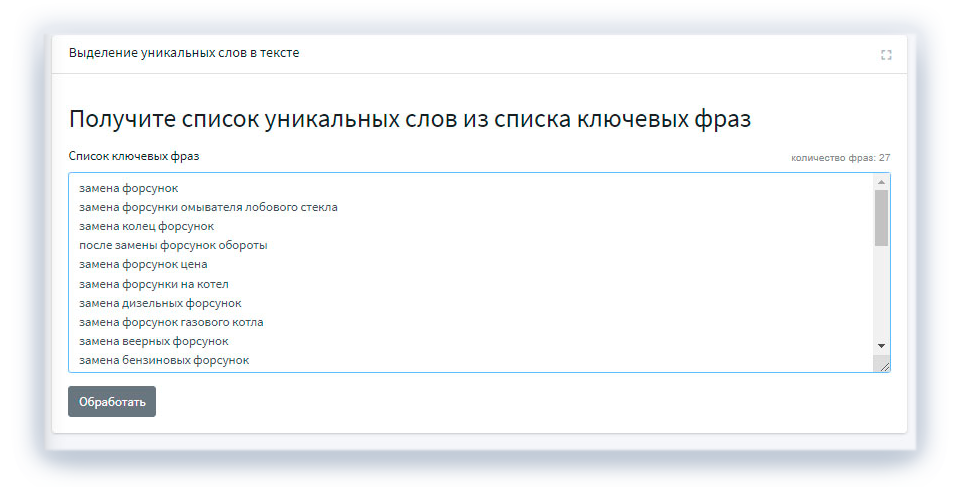959x487 pixels.
Task: Click the panel title Выделение уникальных слов в тексте
Action: 184,53
